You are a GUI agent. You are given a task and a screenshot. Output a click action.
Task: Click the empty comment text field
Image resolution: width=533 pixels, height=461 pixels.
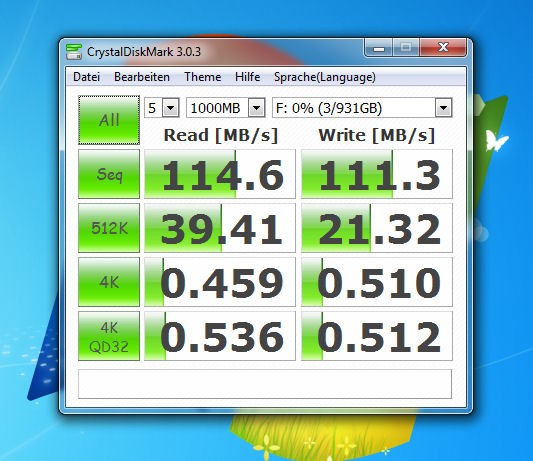tap(265, 384)
